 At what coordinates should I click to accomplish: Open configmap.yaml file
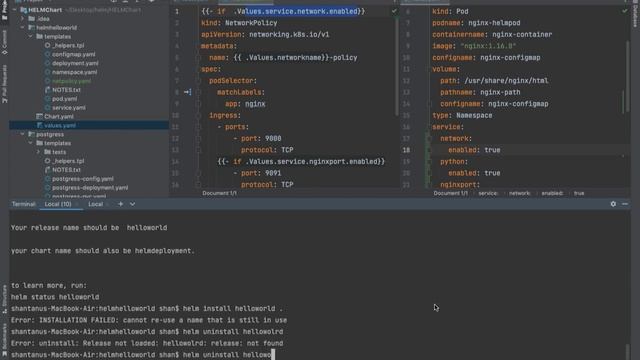(73, 54)
